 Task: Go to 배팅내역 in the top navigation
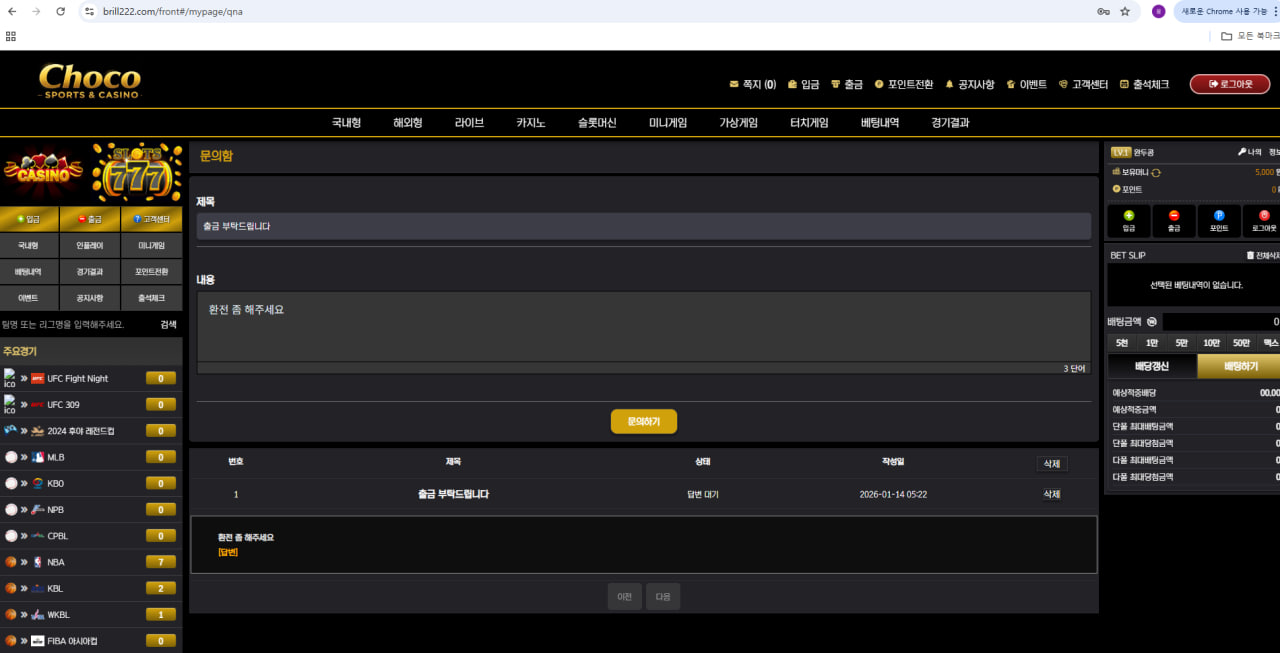pos(880,123)
